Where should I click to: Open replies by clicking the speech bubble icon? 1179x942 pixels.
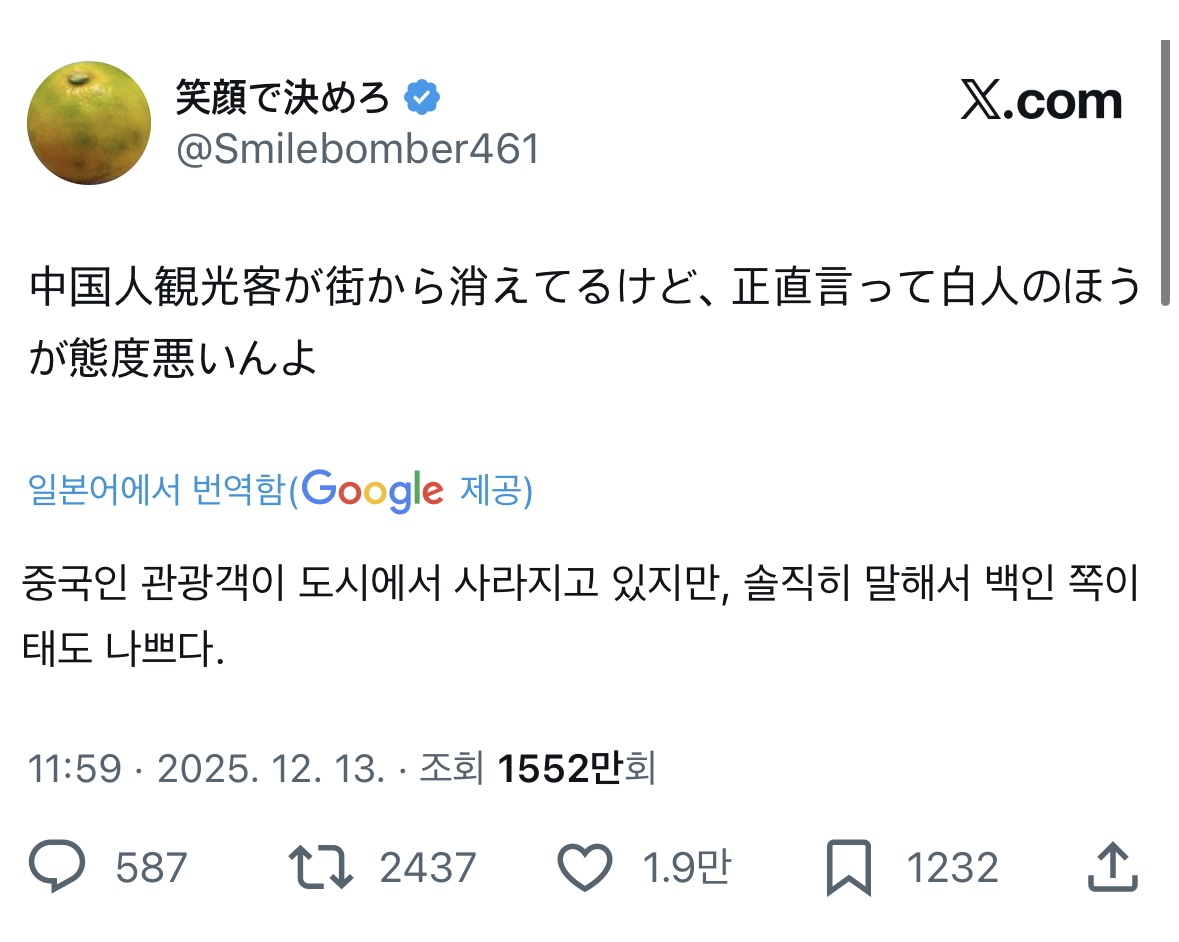click(x=57, y=866)
